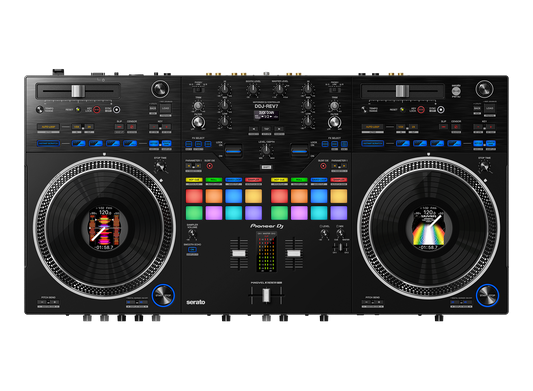Toggle the left deck red KEY LOCK button
533x391 pixels.
click(x=97, y=109)
